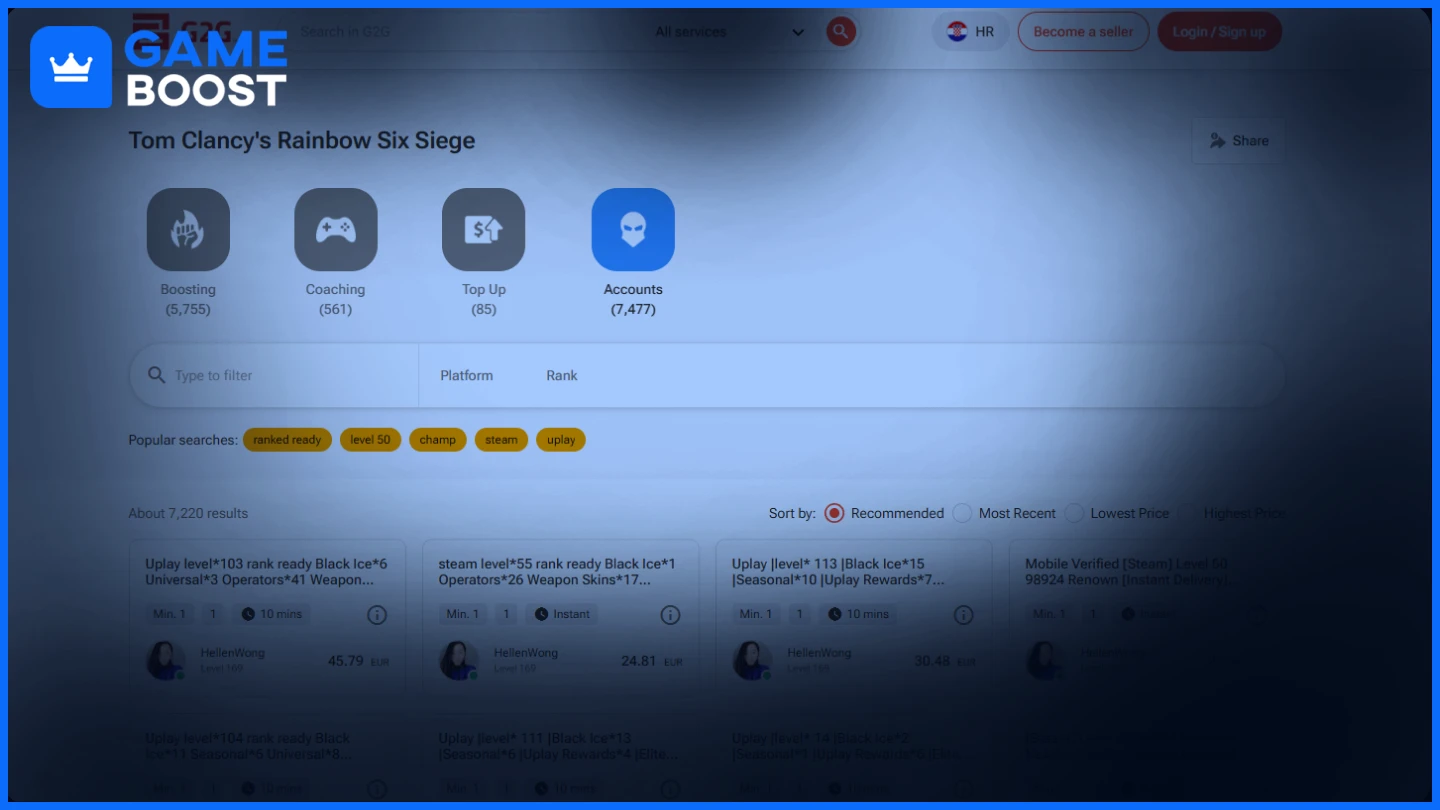The width and height of the screenshot is (1440, 810).
Task: Open the Uplay |level* 113 listing title
Action: [x=838, y=572]
